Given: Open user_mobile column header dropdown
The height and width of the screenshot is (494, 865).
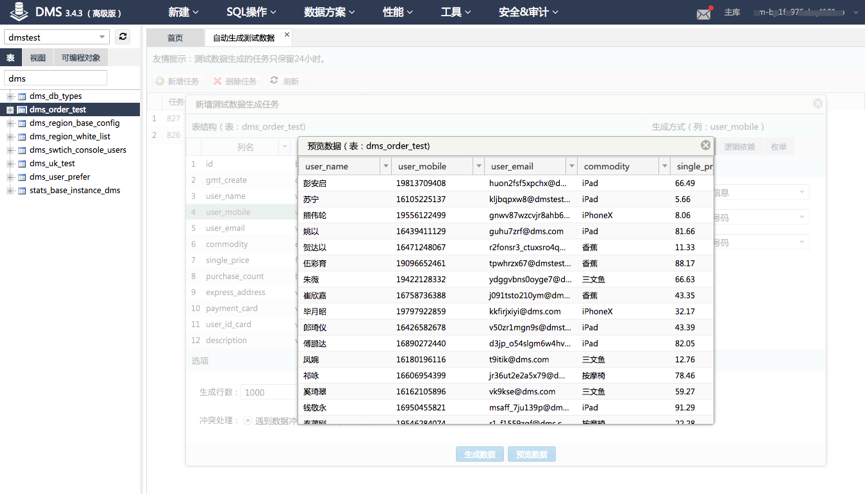Looking at the screenshot, I should [x=478, y=166].
